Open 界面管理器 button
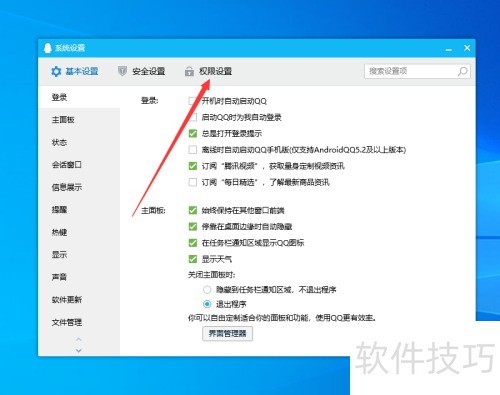This screenshot has height=395, width=500. (x=227, y=333)
